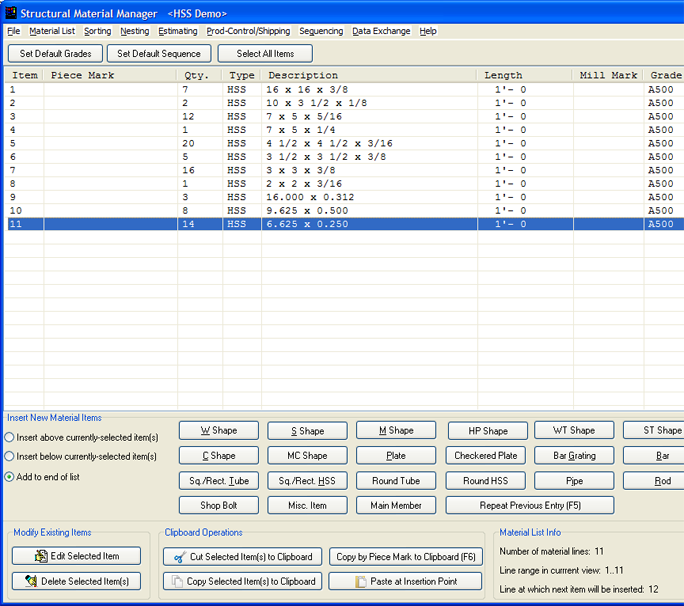
Task: Select row with 10 x 3 1/2 x 1/8
Action: [x=345, y=103]
